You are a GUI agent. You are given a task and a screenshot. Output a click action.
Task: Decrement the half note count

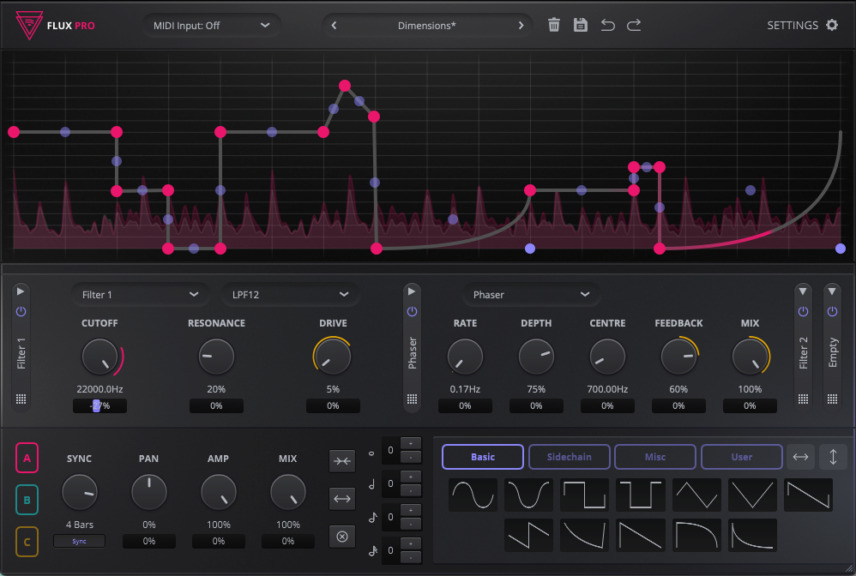pos(411,490)
